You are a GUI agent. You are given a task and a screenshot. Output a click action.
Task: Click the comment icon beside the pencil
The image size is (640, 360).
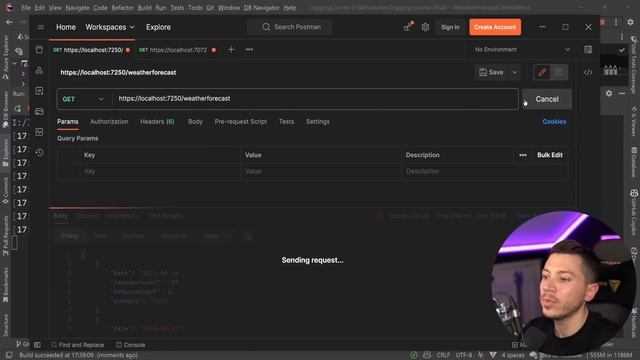(x=559, y=73)
